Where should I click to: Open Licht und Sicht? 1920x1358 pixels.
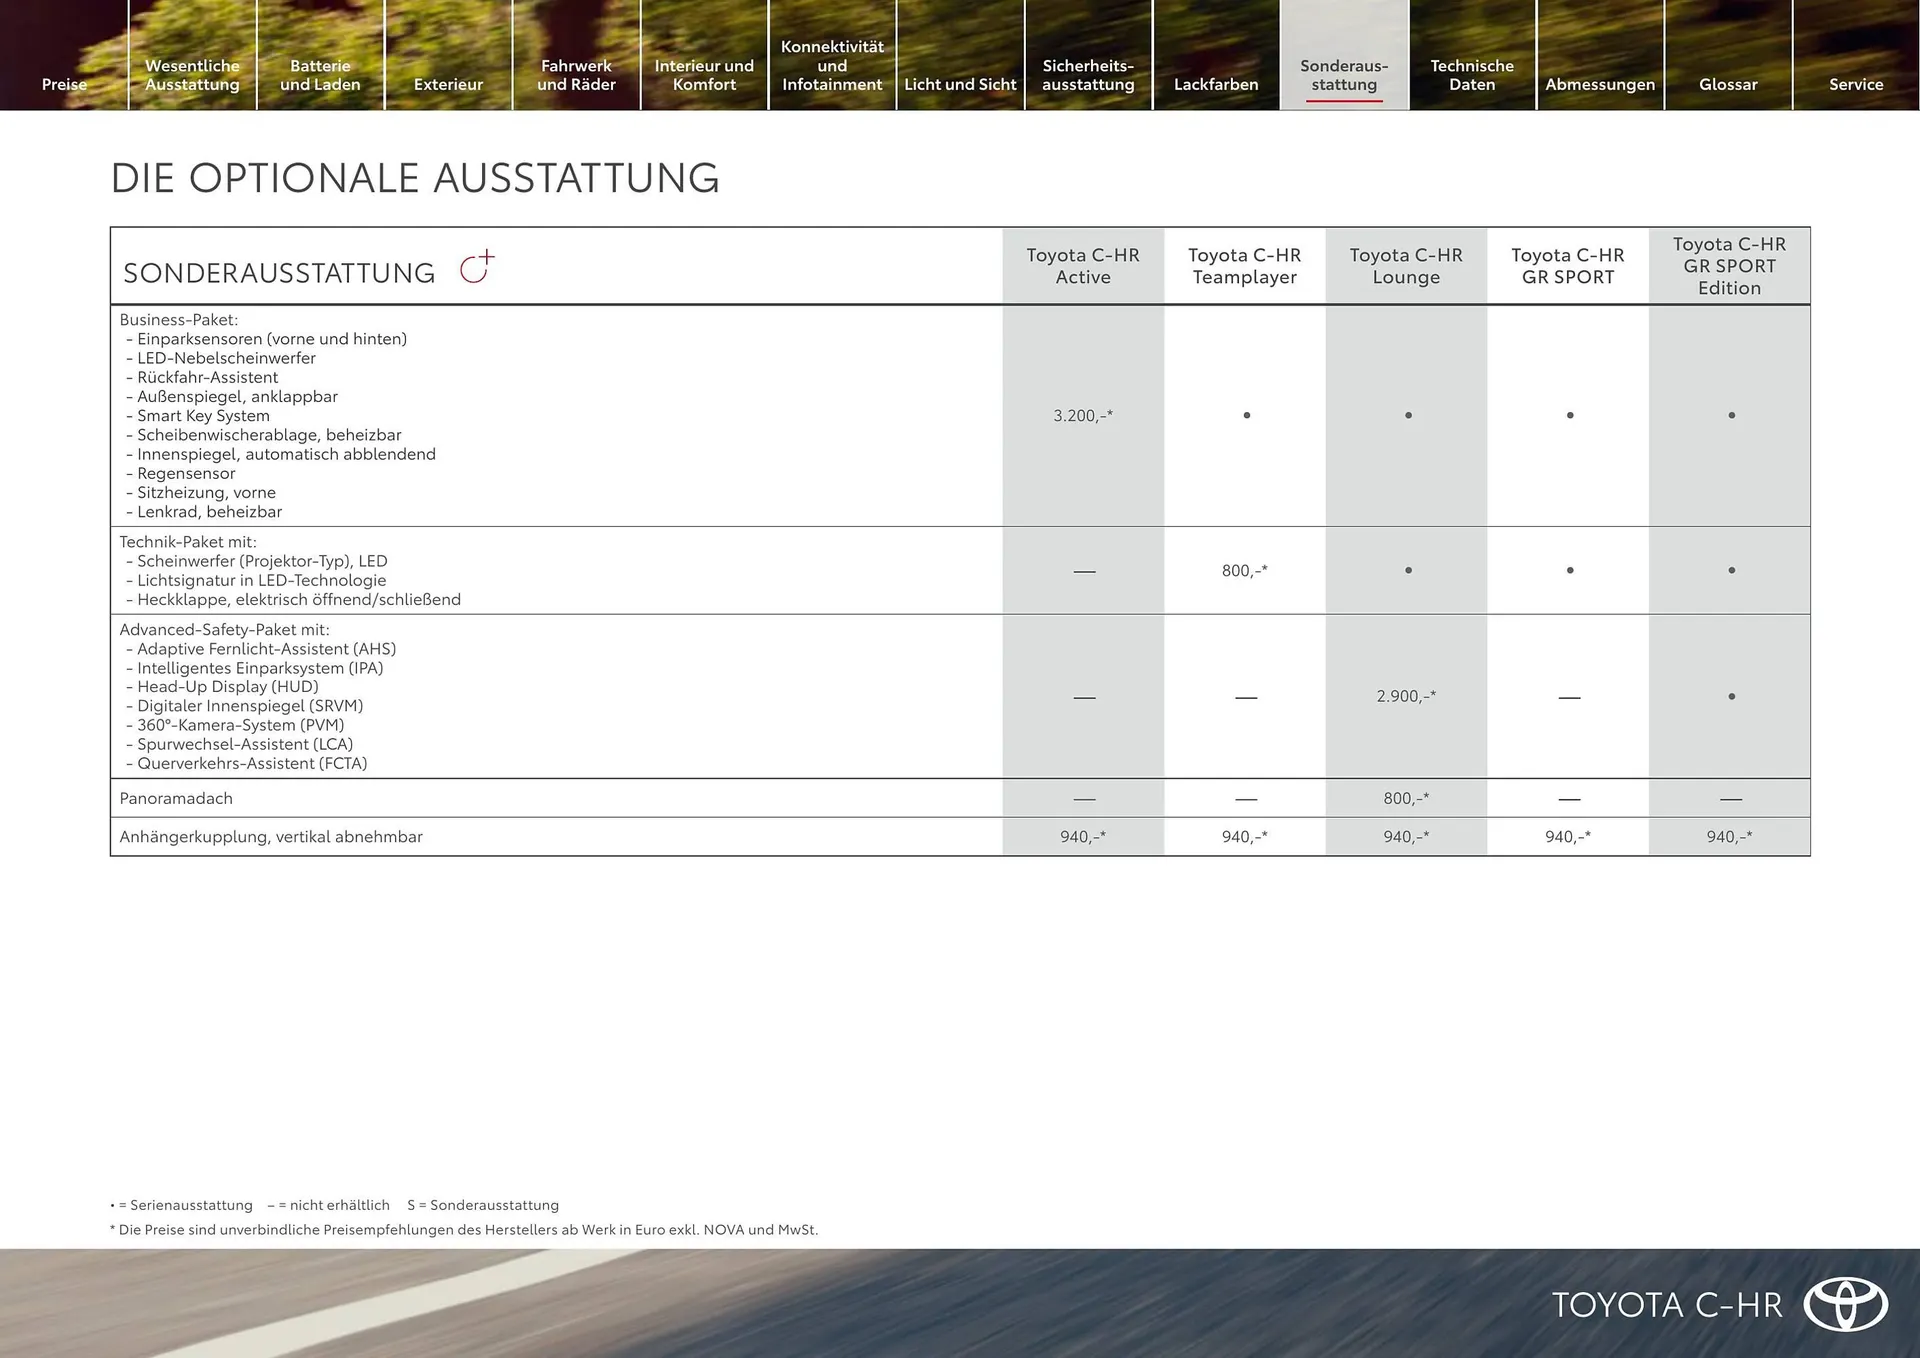point(959,84)
